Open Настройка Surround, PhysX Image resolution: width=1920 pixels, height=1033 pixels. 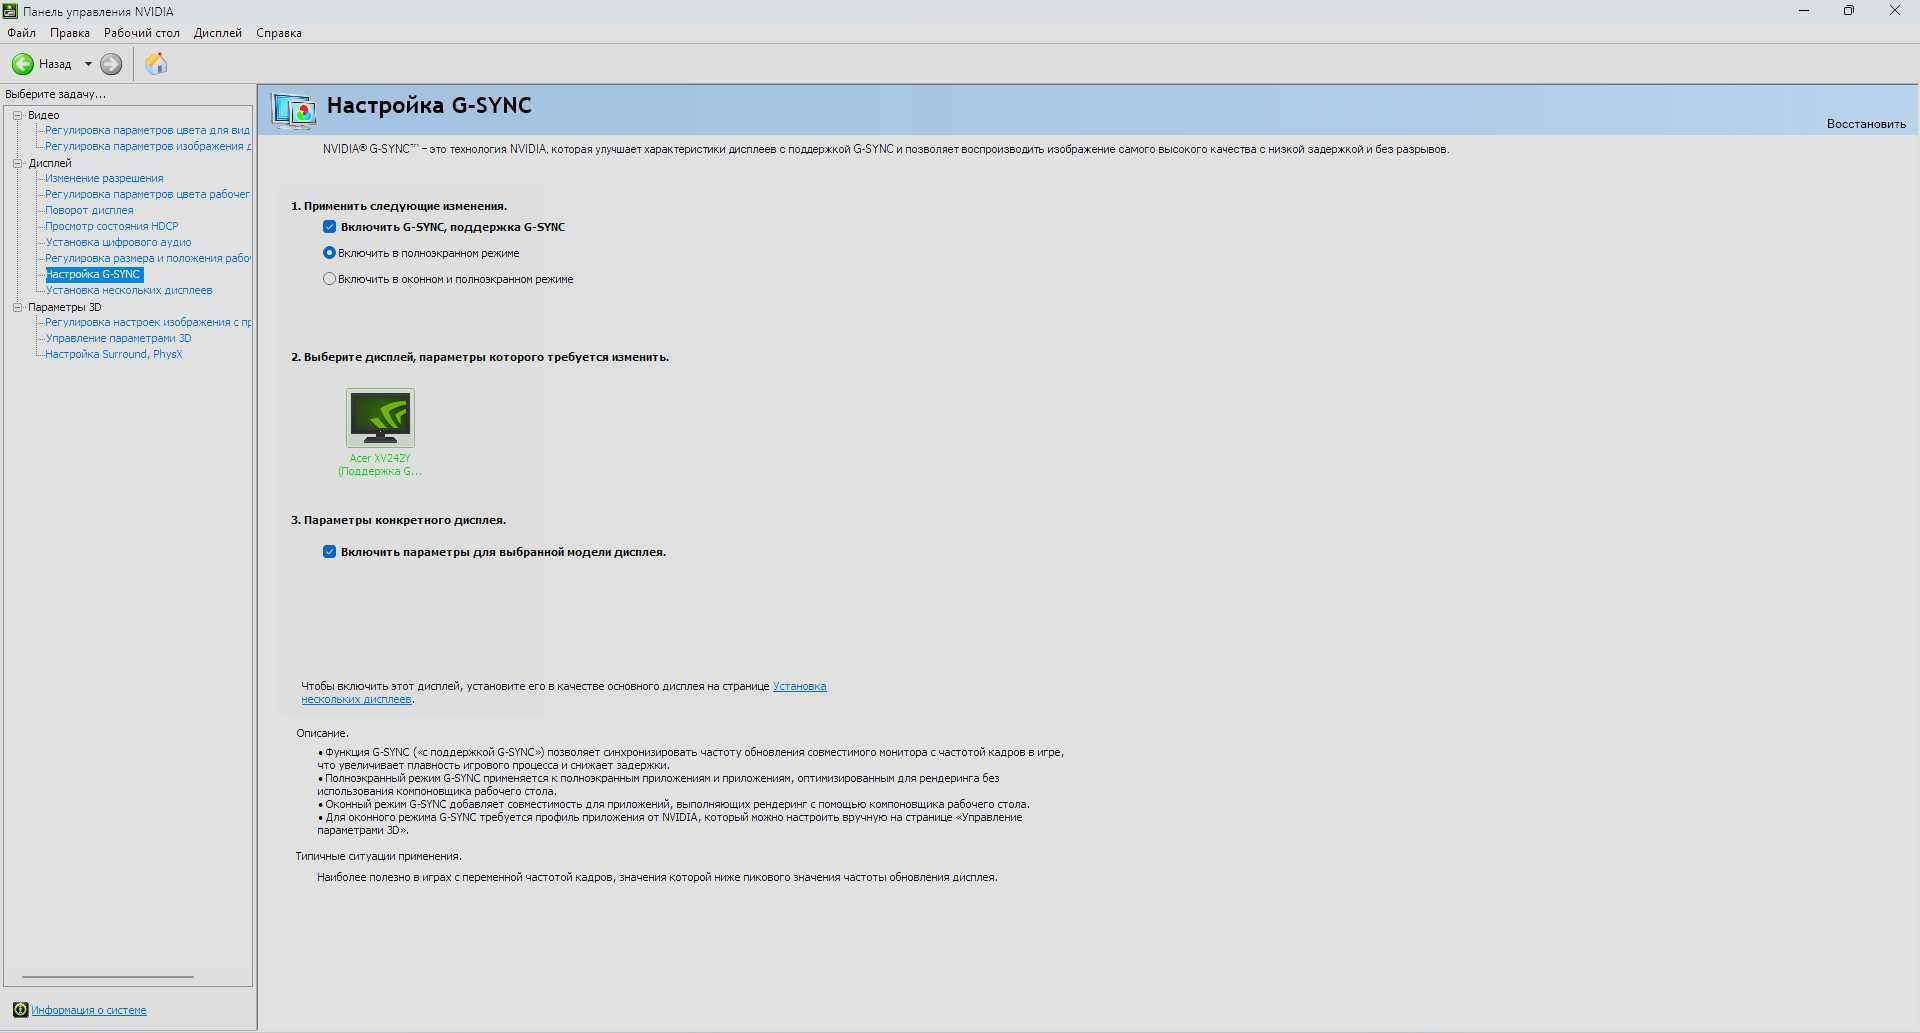pos(114,354)
